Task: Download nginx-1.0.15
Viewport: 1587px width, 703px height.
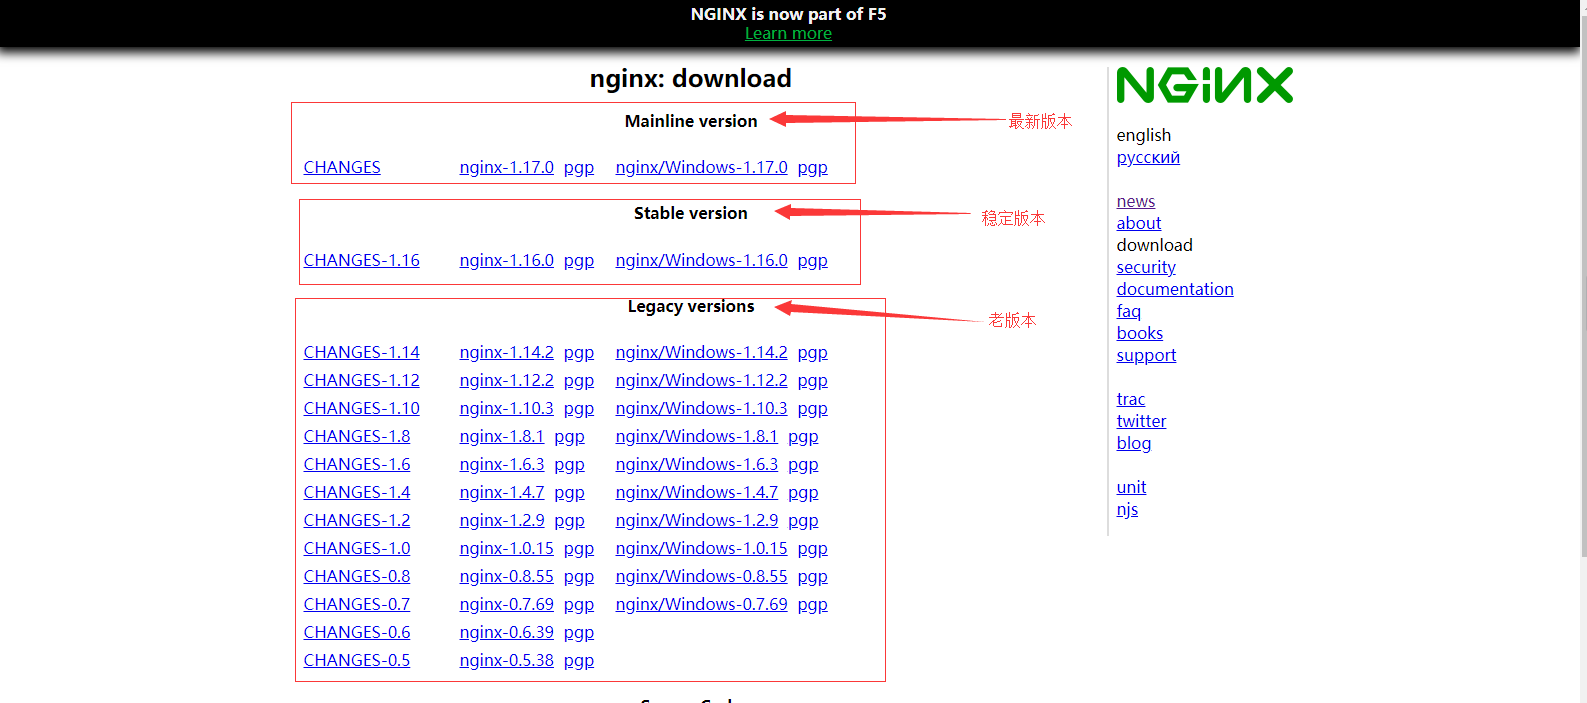Action: (506, 548)
